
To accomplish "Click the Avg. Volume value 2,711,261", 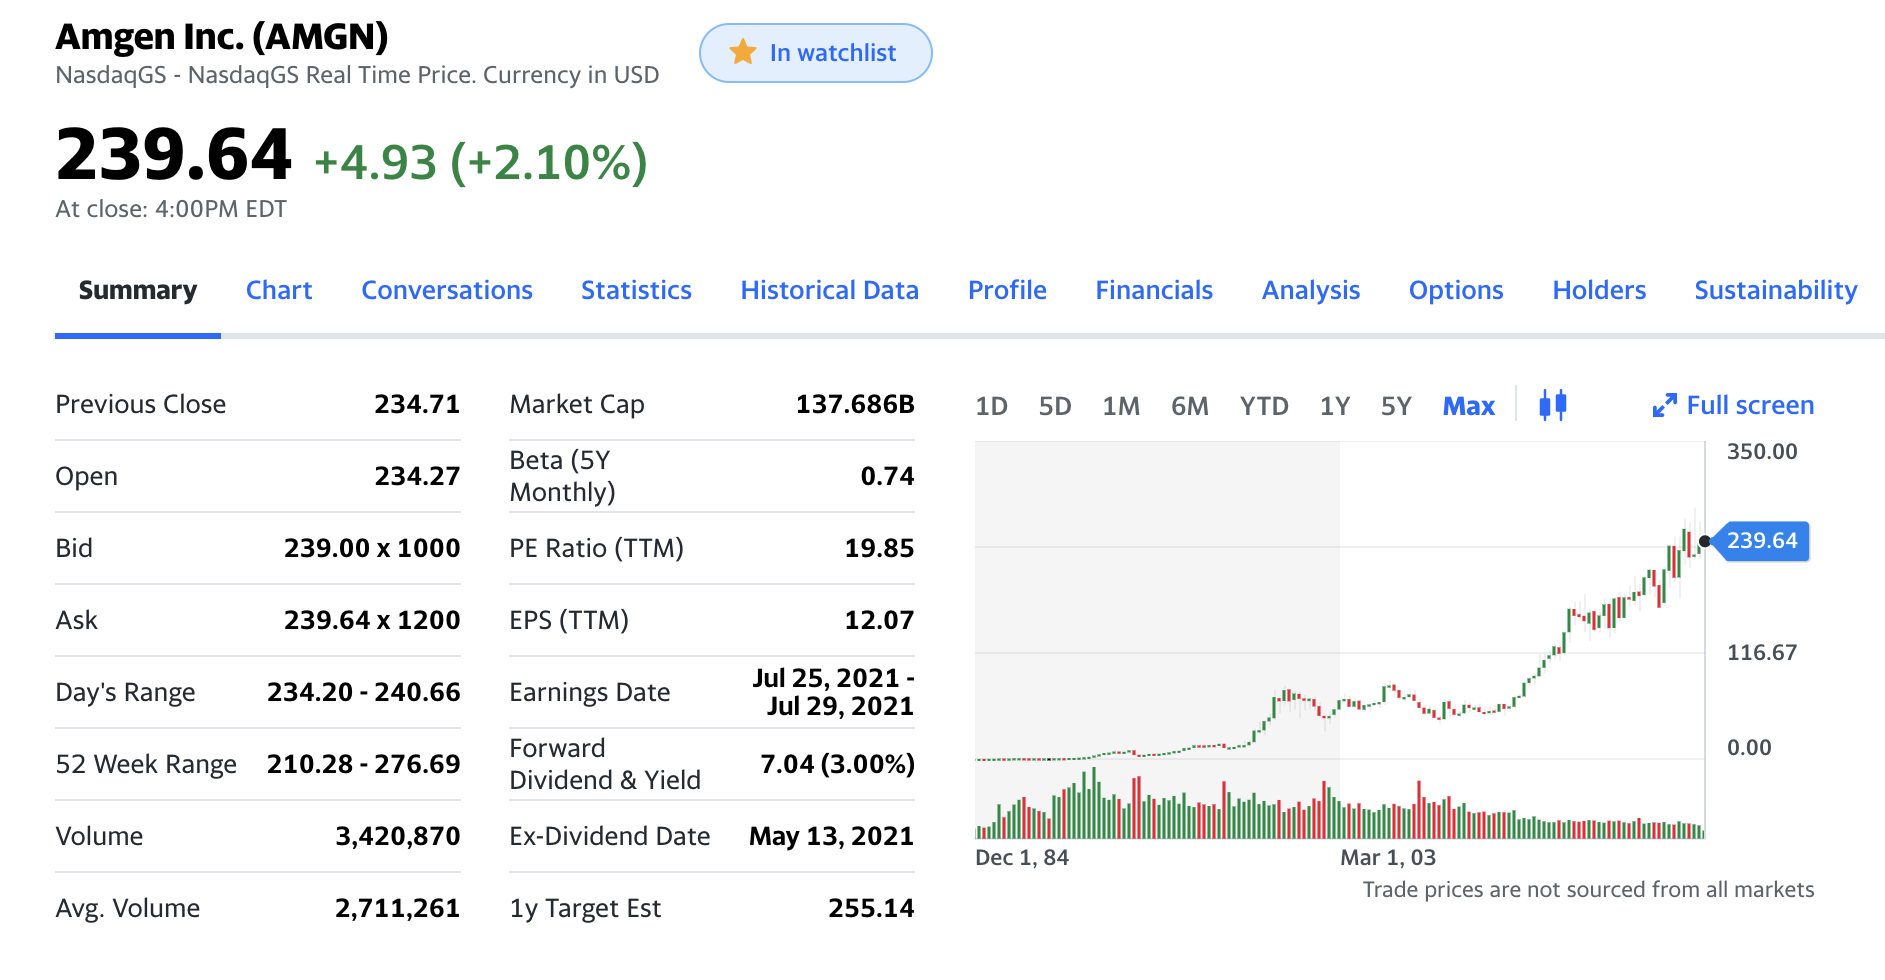I will pos(398,908).
